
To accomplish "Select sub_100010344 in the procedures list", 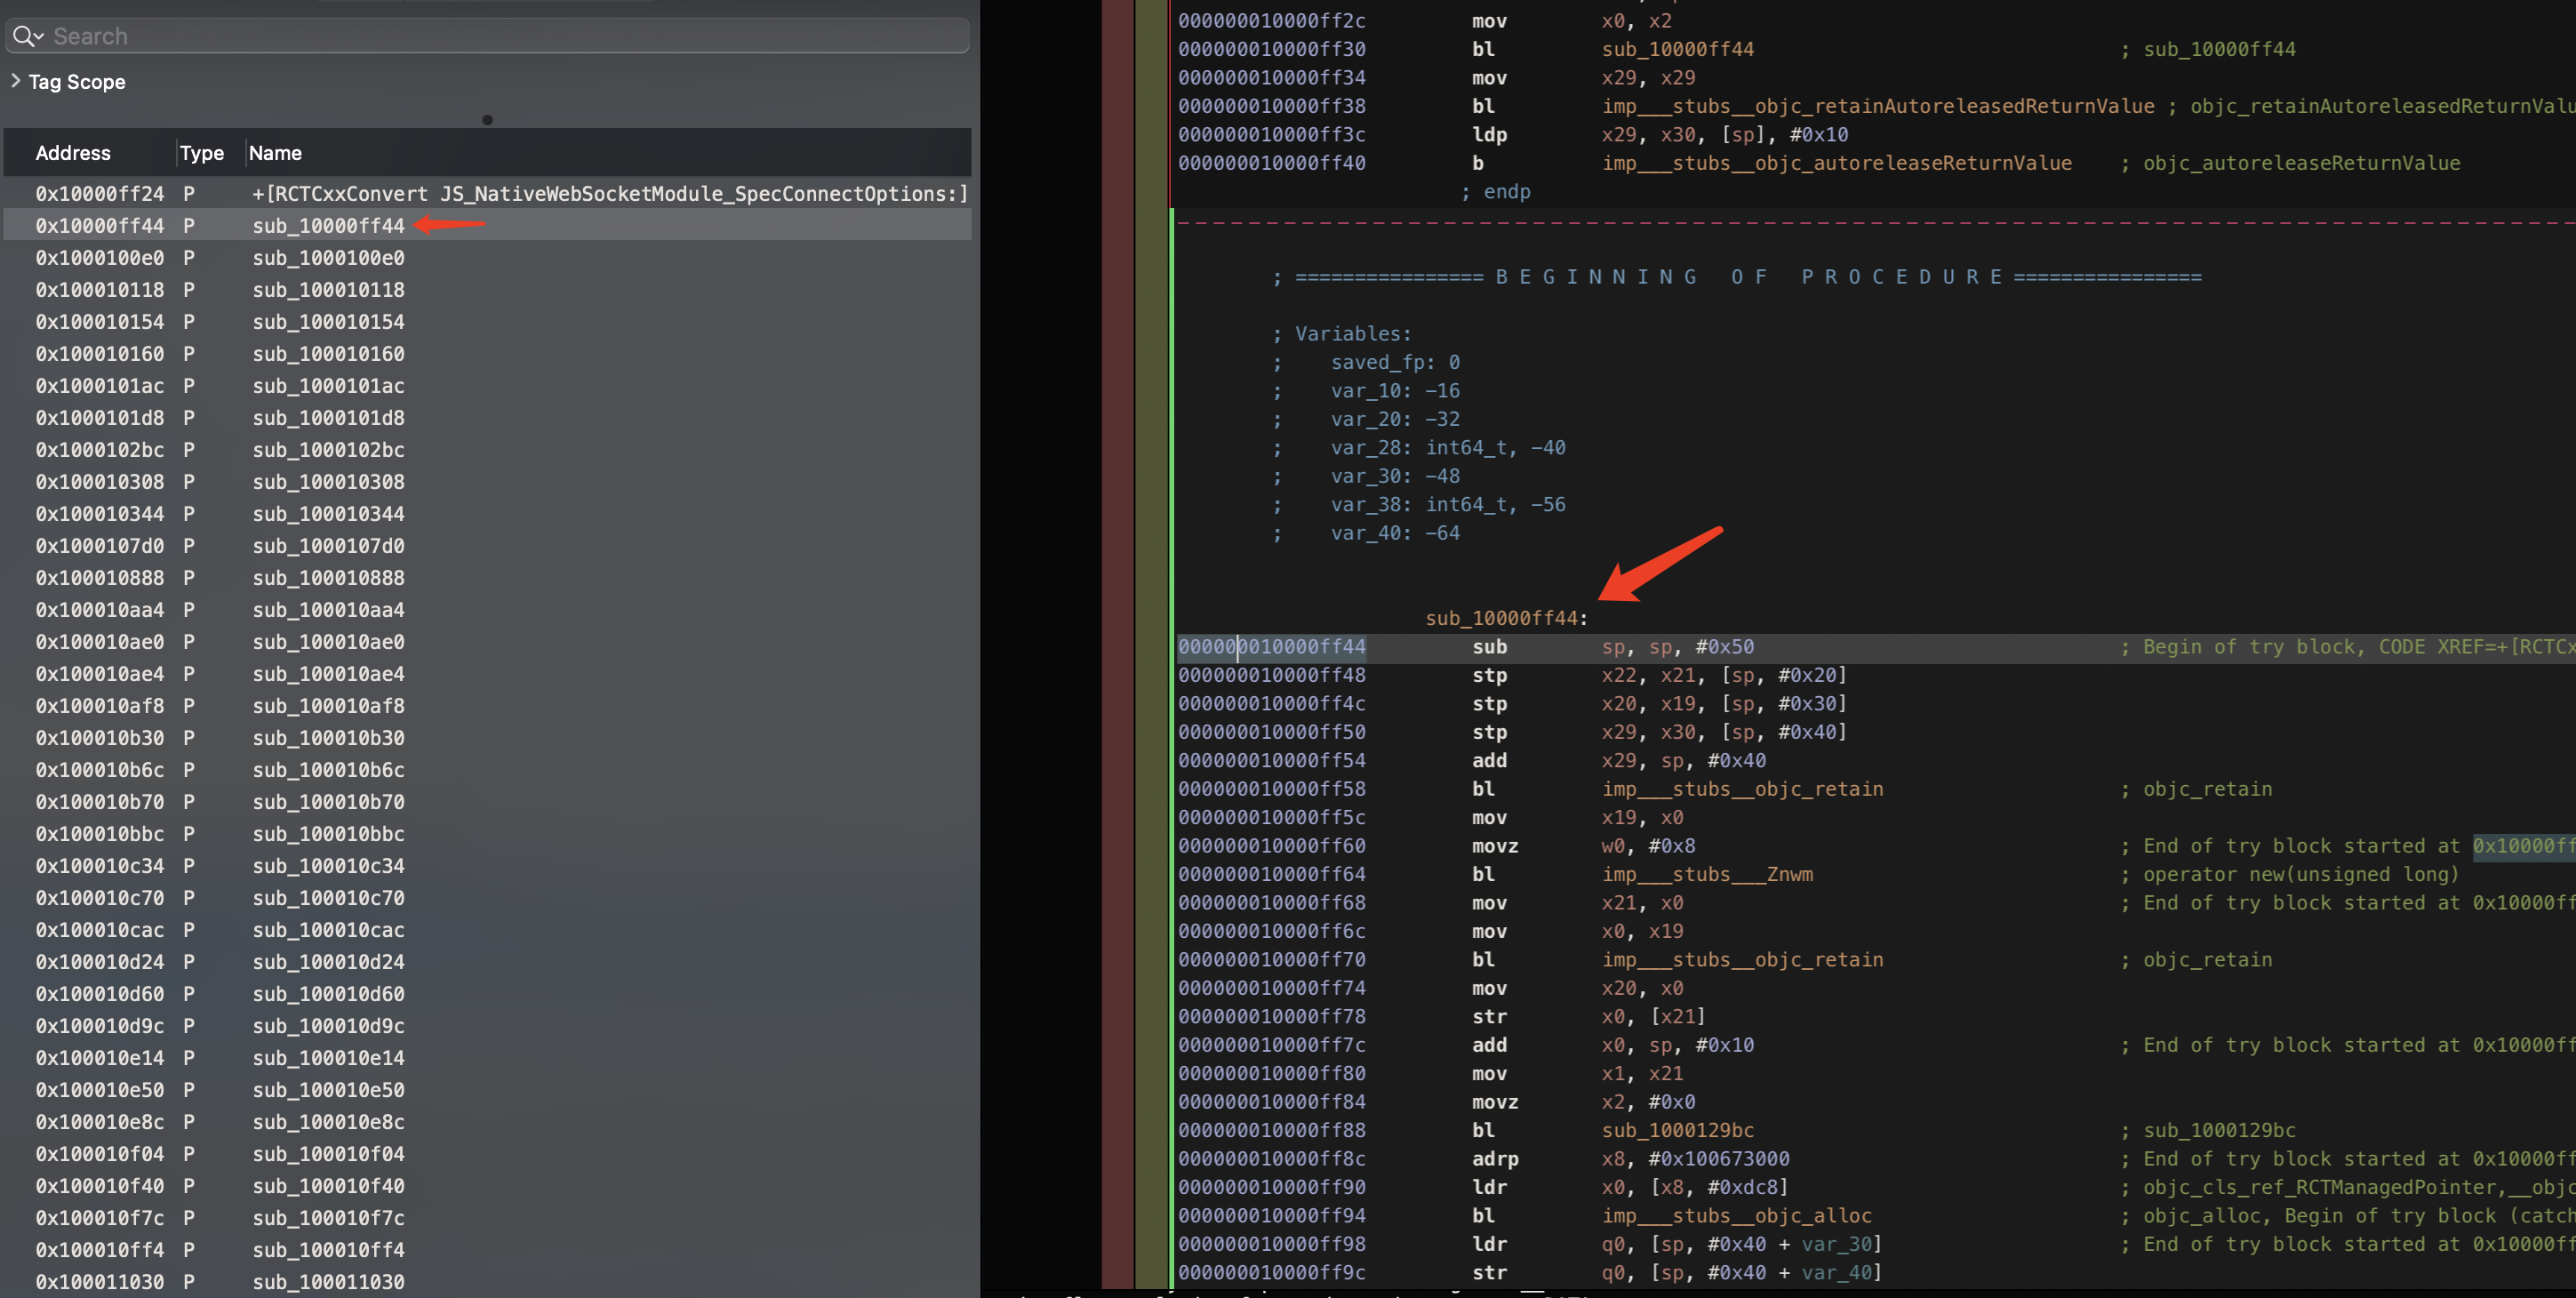I will pos(487,513).
